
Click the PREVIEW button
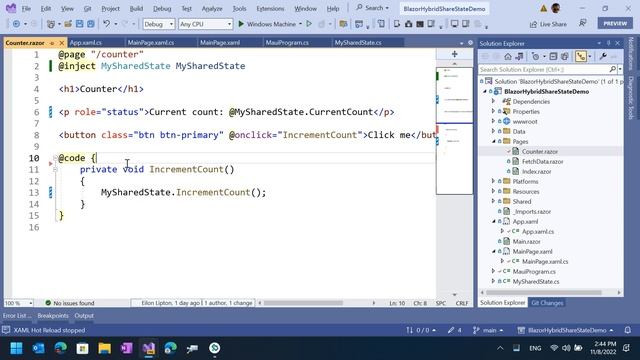[x=615, y=24]
